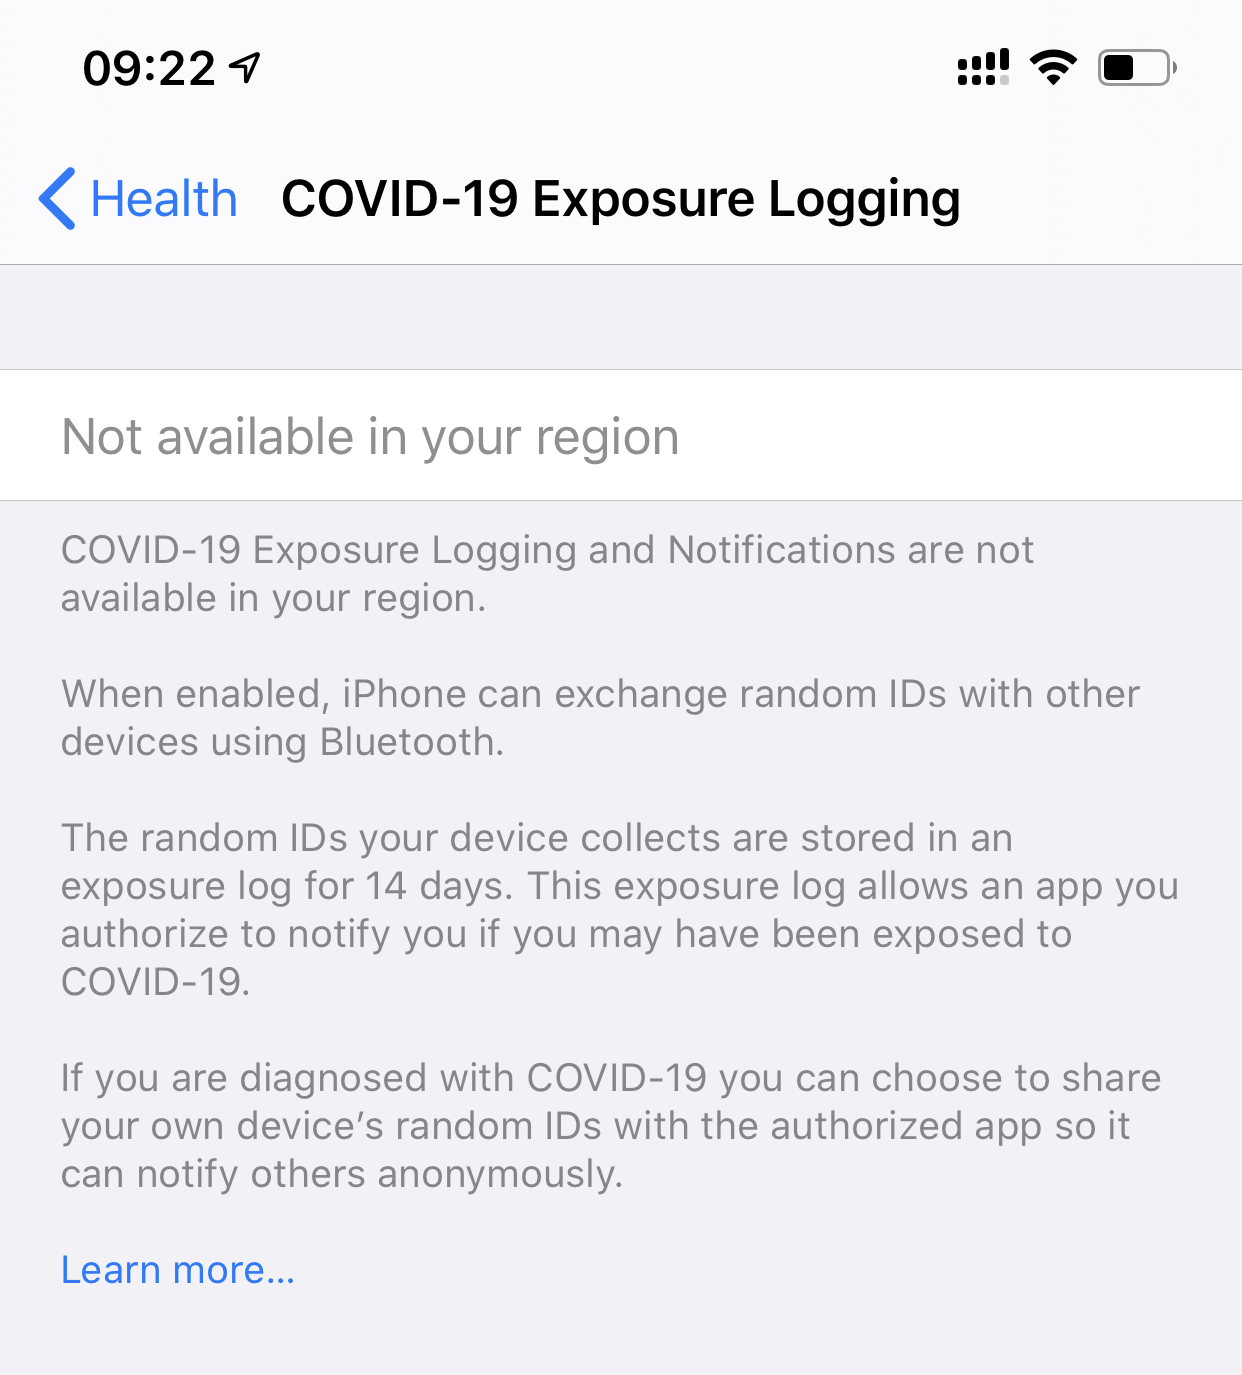Open the Learn more… link
The height and width of the screenshot is (1375, 1242).
(x=178, y=1270)
